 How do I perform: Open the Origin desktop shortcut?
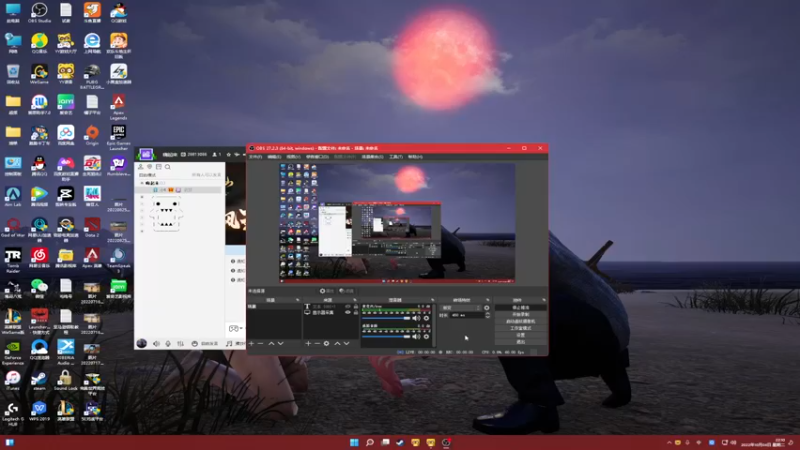pyautogui.click(x=92, y=136)
